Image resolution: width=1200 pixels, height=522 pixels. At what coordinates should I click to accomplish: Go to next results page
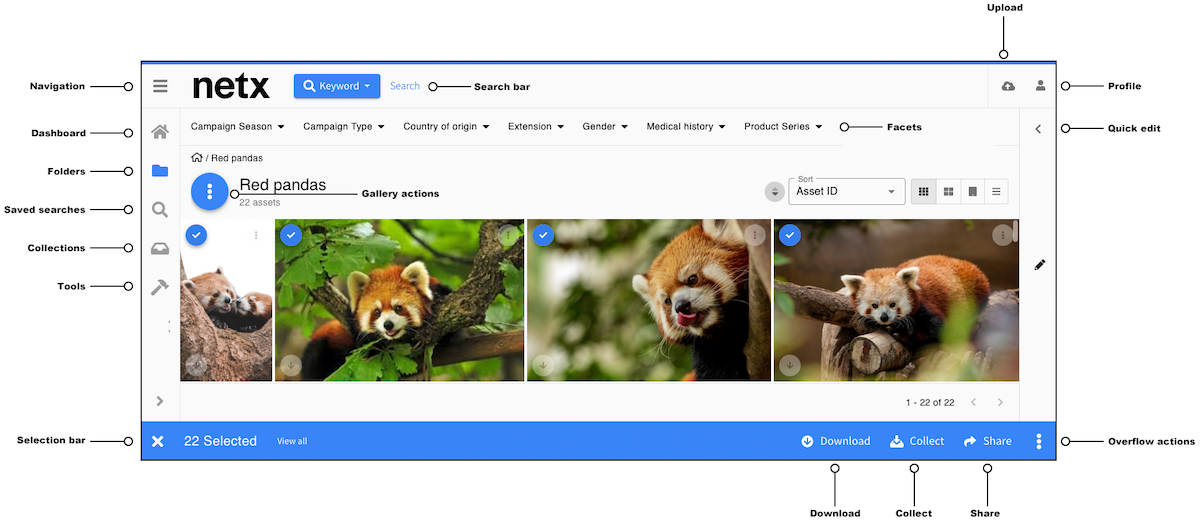tap(1000, 402)
